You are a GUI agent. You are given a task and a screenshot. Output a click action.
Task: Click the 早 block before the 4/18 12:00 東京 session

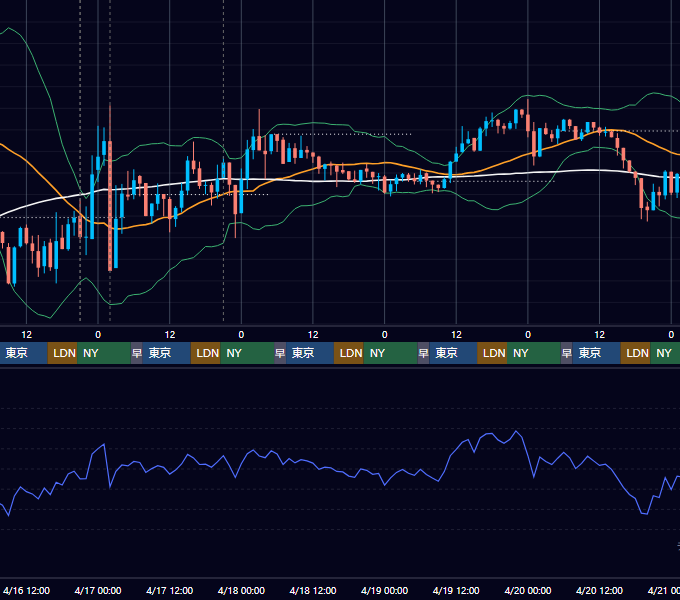pyautogui.click(x=280, y=353)
